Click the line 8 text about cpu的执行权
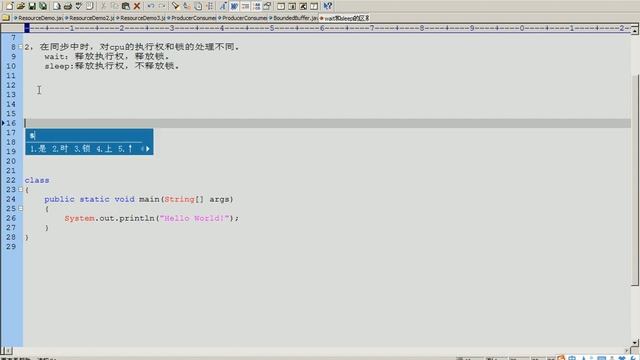The width and height of the screenshot is (640, 360). pyautogui.click(x=132, y=47)
